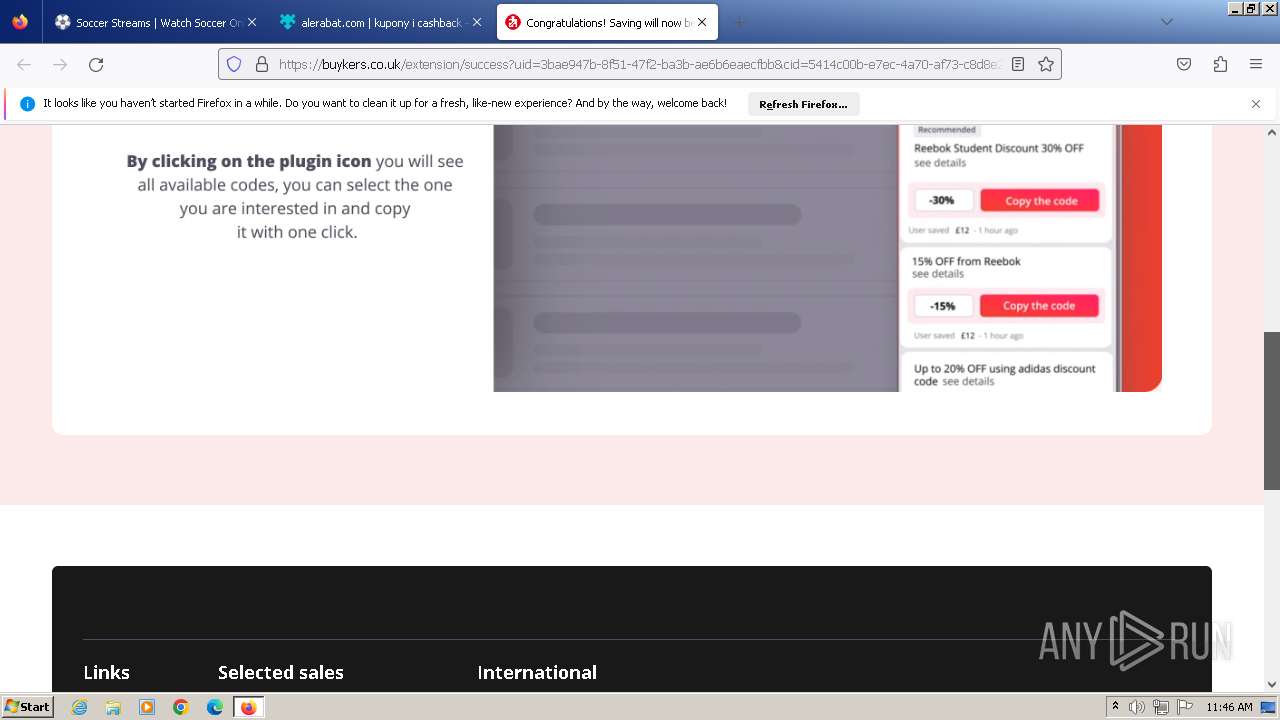The width and height of the screenshot is (1280, 720).
Task: Open Windows Media Player from taskbar
Action: click(x=147, y=707)
